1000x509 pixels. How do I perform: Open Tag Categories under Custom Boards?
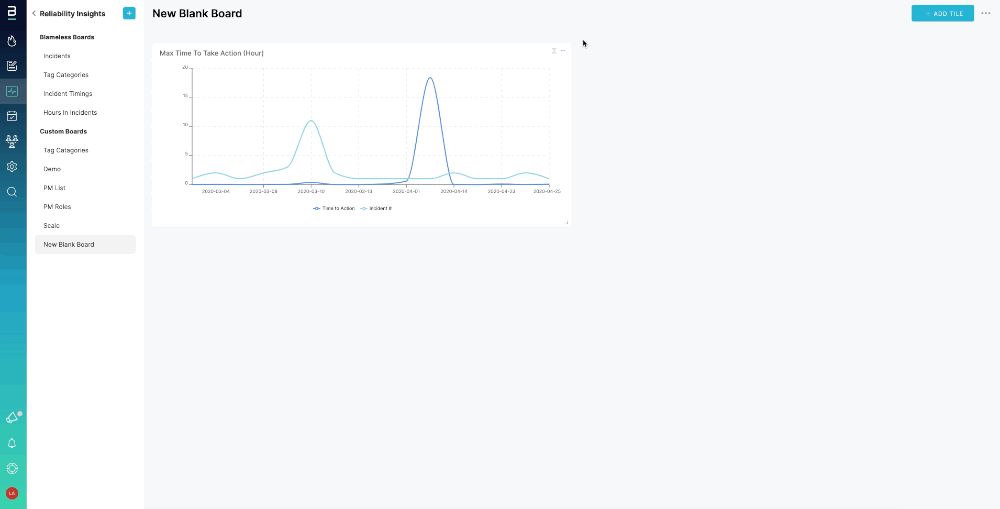tap(66, 151)
